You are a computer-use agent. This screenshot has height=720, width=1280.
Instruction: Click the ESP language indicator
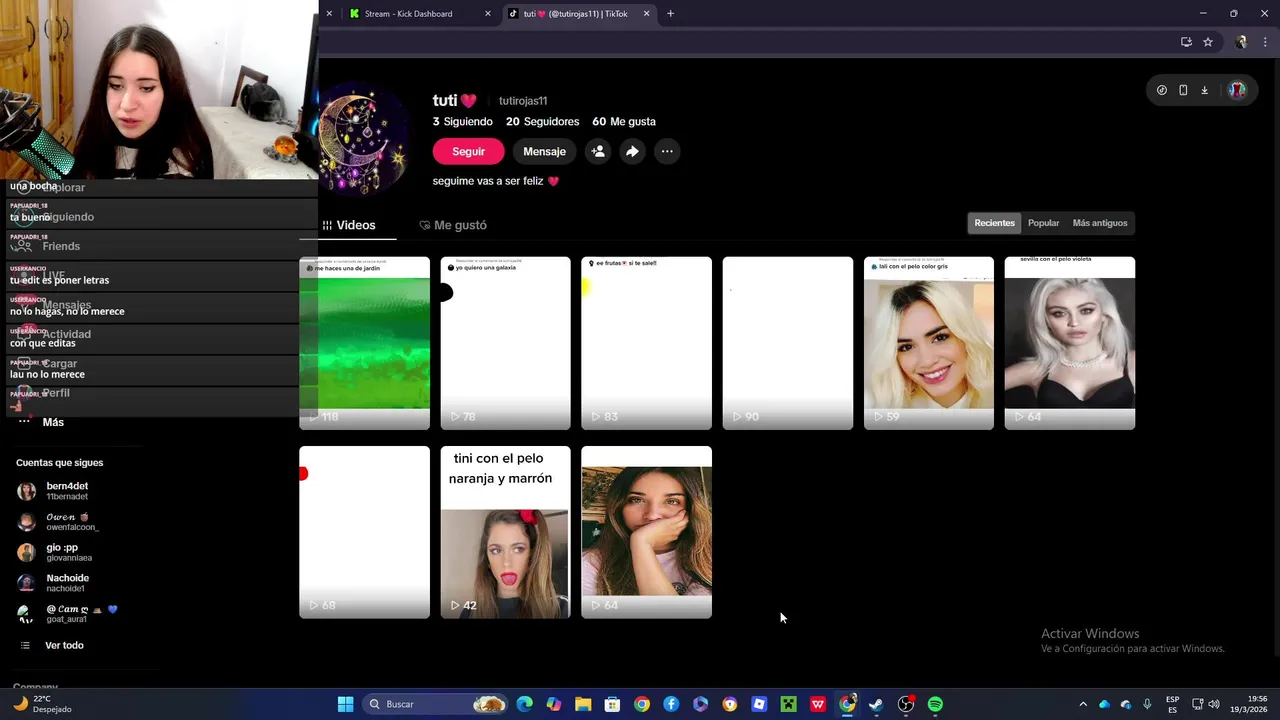1172,704
